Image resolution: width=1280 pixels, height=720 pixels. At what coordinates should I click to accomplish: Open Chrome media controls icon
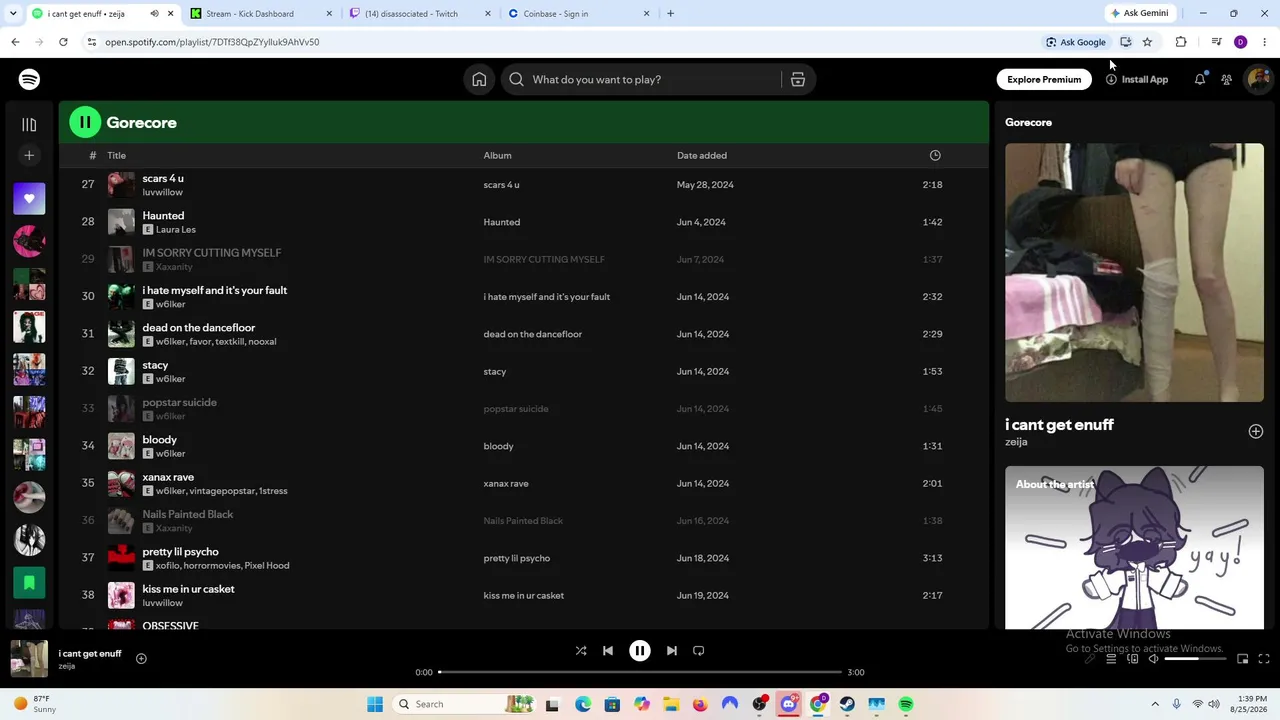(x=1216, y=42)
